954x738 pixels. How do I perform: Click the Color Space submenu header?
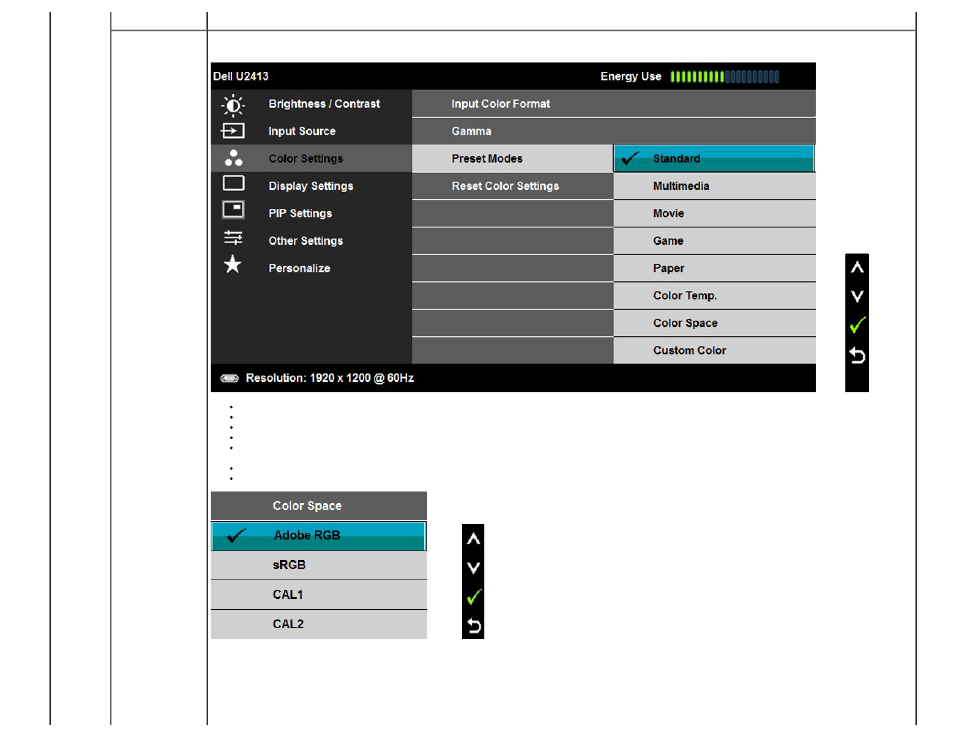(318, 506)
